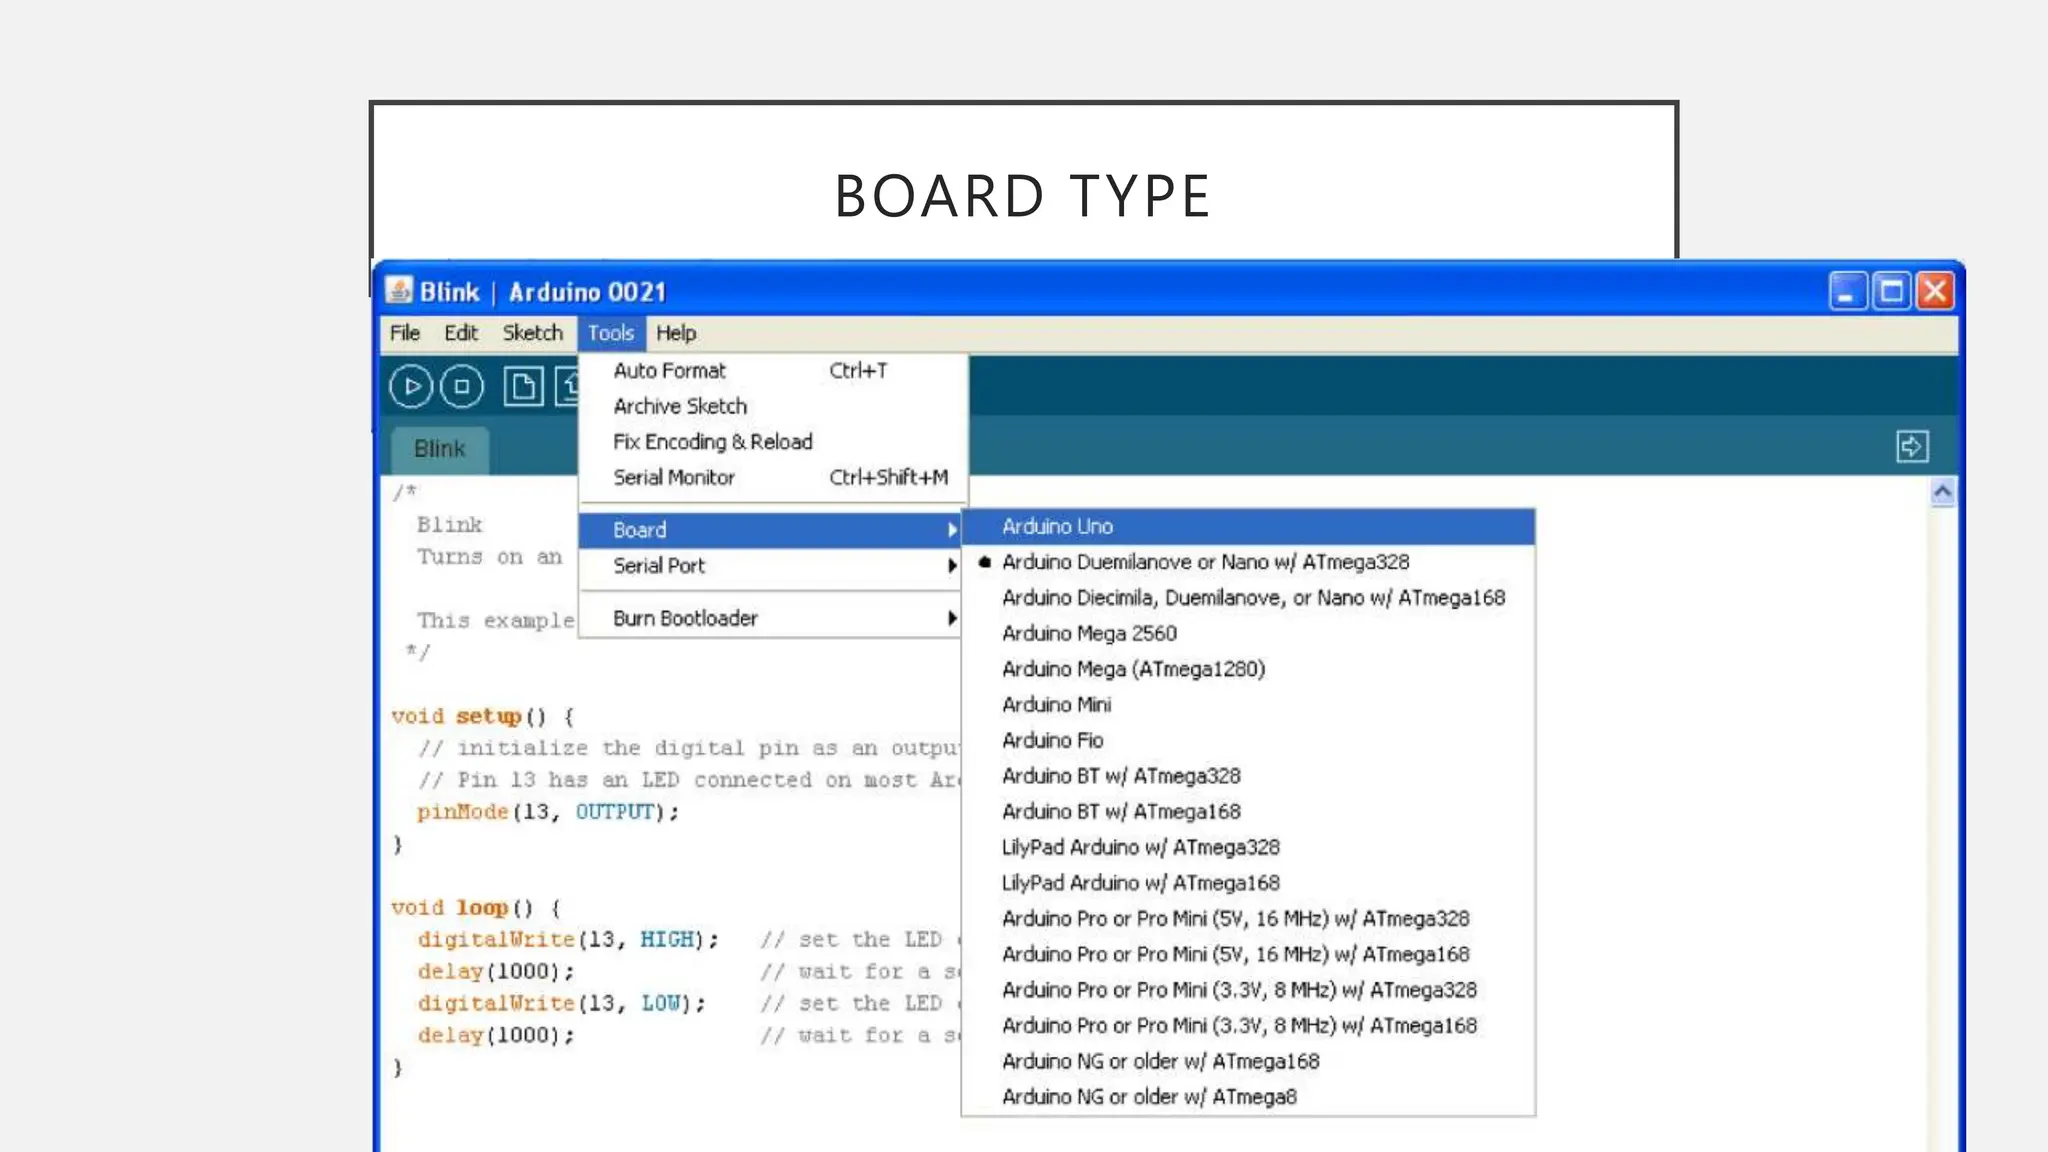
Task: Expand the Burn Bootloader submenu
Action: click(x=771, y=619)
